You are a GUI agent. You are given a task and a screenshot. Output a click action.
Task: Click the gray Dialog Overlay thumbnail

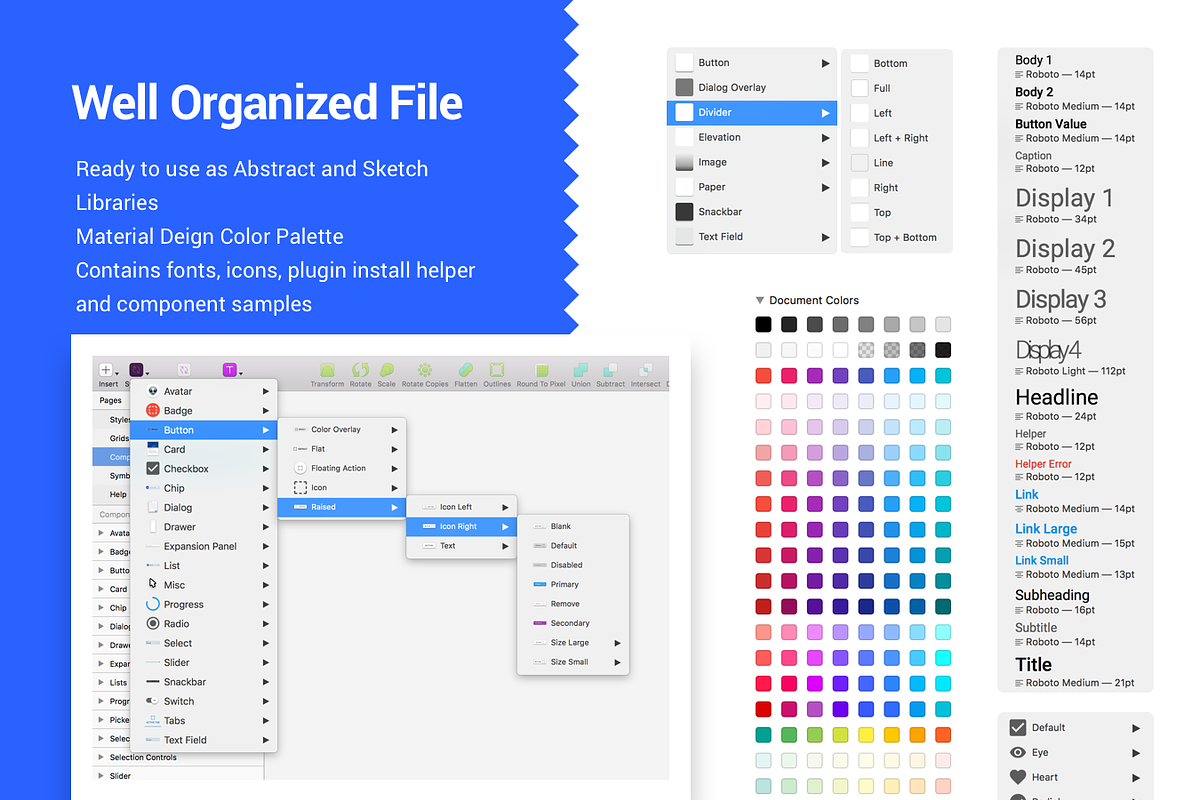(x=684, y=87)
